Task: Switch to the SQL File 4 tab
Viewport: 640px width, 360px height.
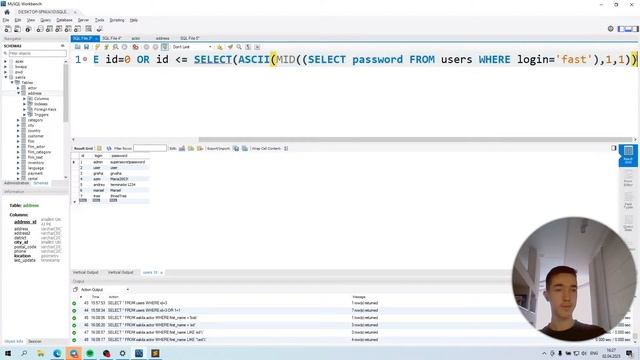Action: click(111, 38)
